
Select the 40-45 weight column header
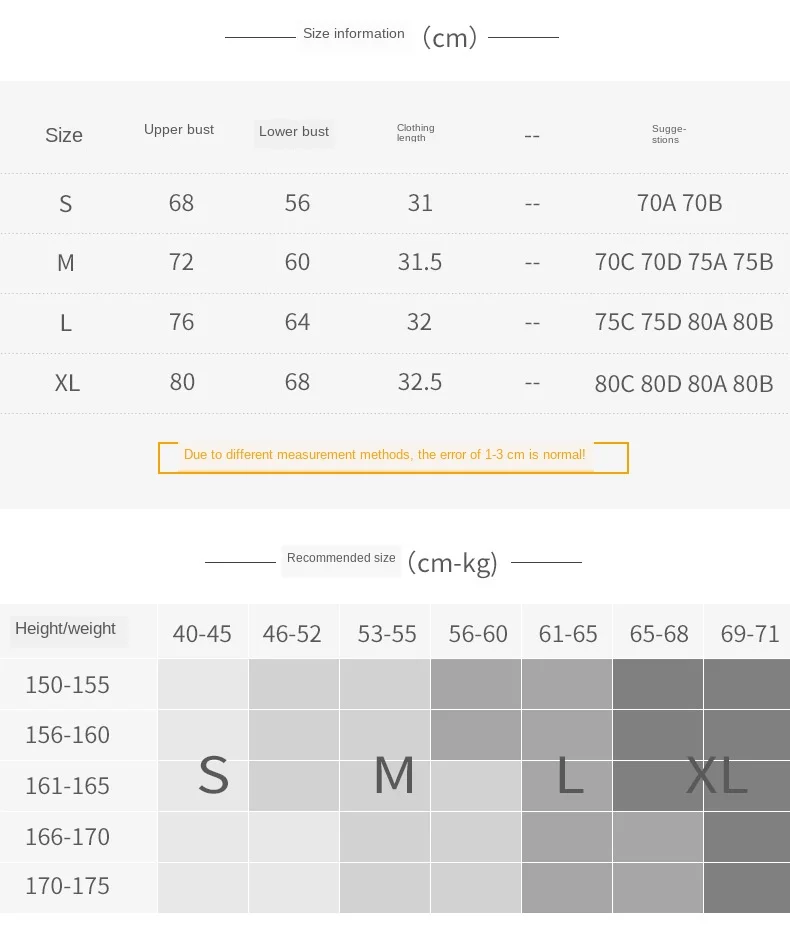coord(202,634)
